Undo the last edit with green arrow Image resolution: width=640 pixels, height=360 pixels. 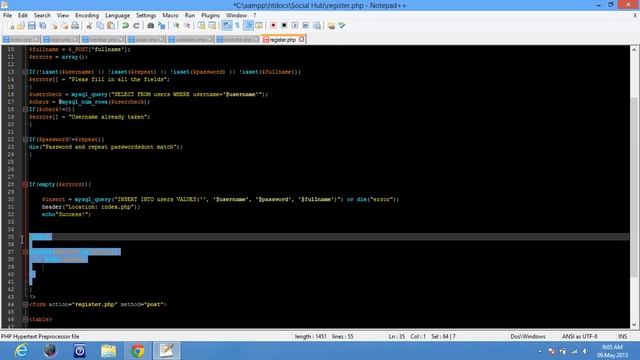[x=125, y=26]
